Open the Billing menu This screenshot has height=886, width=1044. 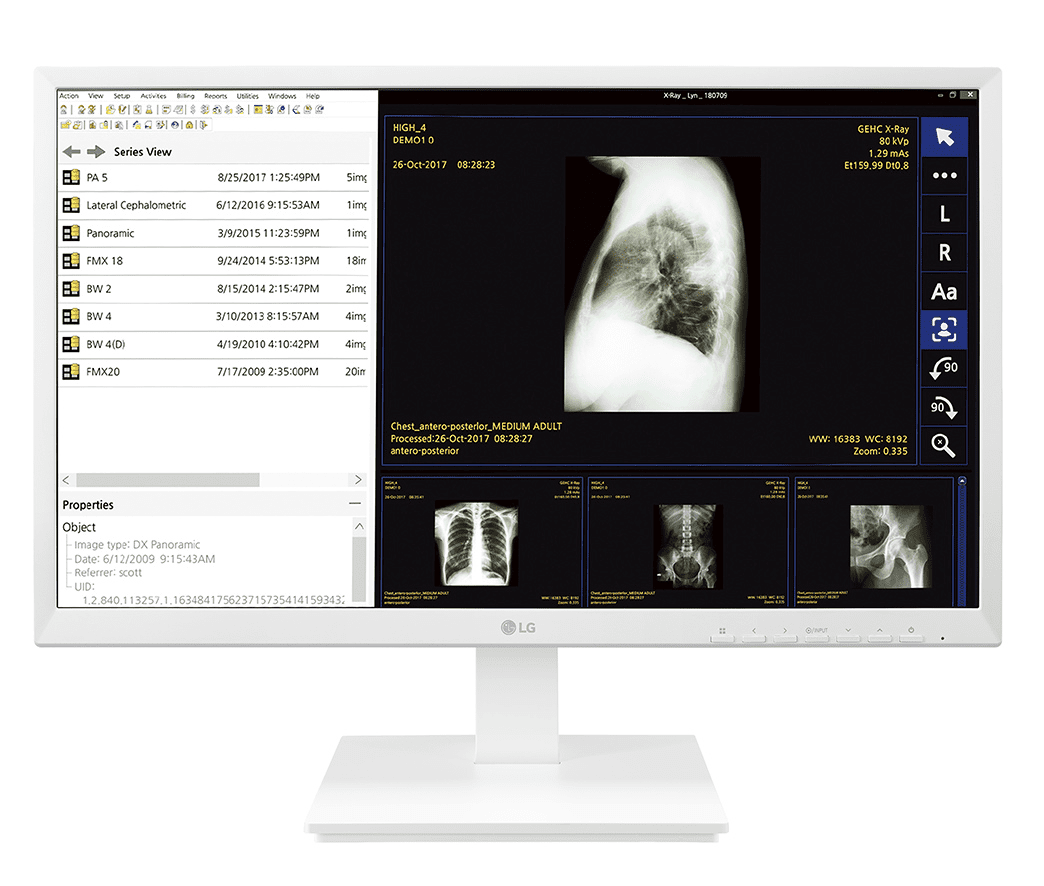click(185, 96)
